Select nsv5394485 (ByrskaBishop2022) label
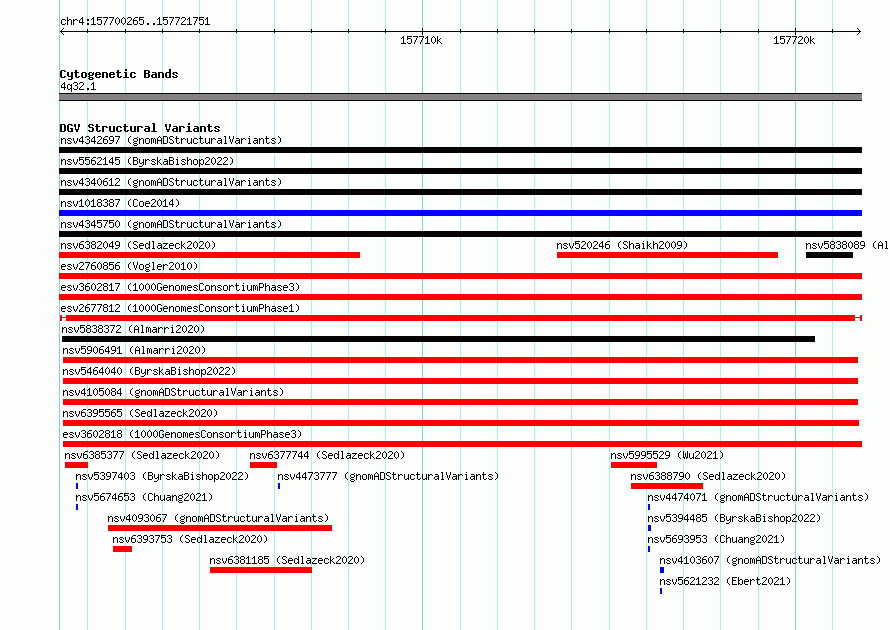Screen dimensions: 890x630 click(734, 518)
